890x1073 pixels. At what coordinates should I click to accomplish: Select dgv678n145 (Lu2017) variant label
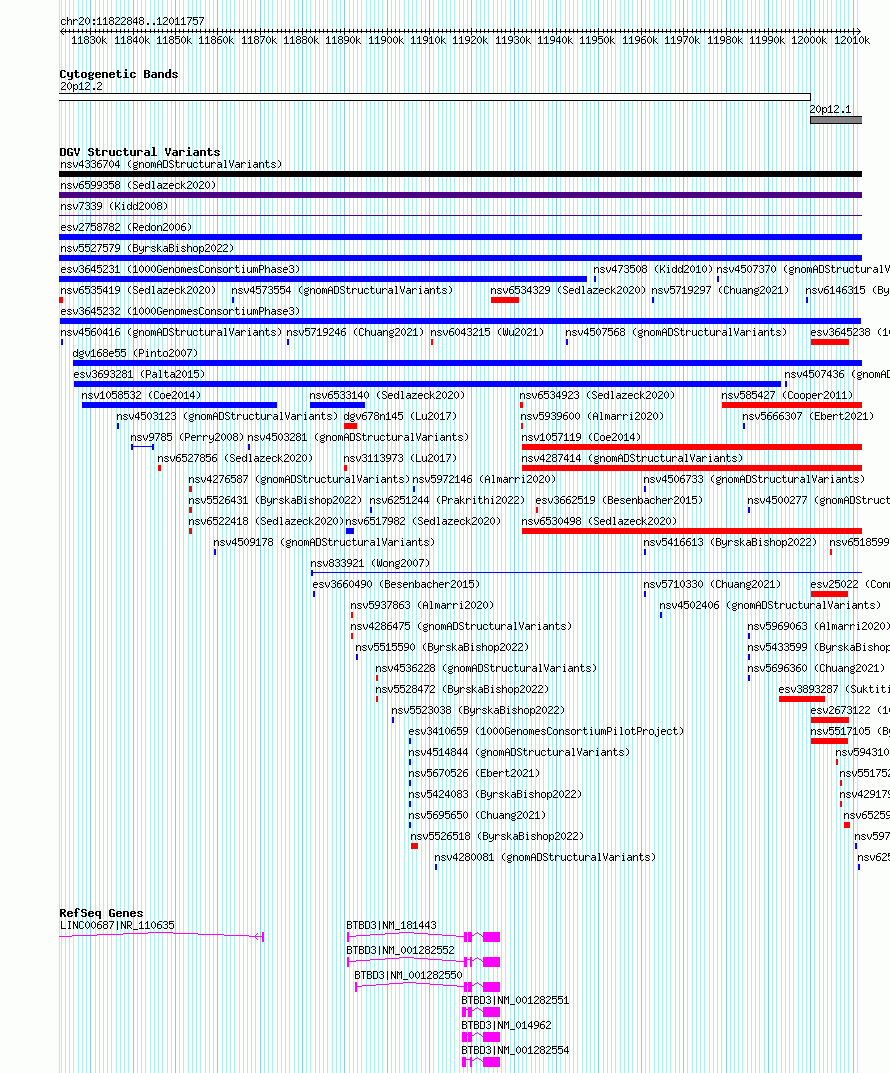tap(400, 416)
